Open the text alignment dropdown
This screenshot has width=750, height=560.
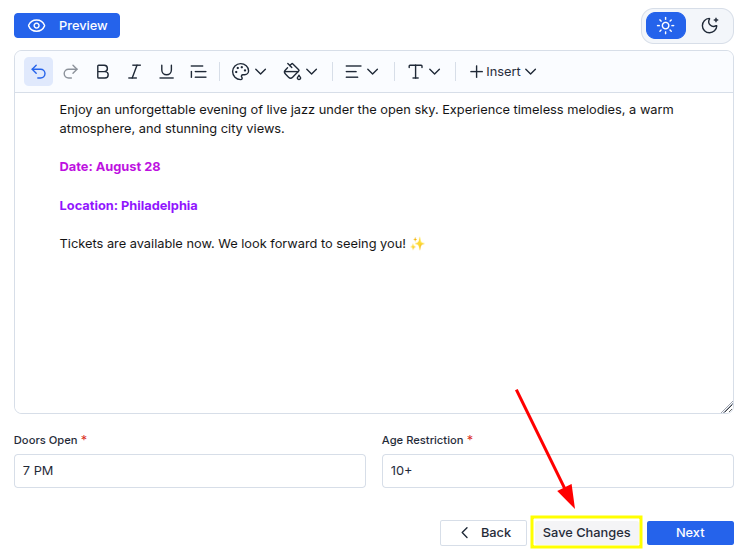point(361,72)
